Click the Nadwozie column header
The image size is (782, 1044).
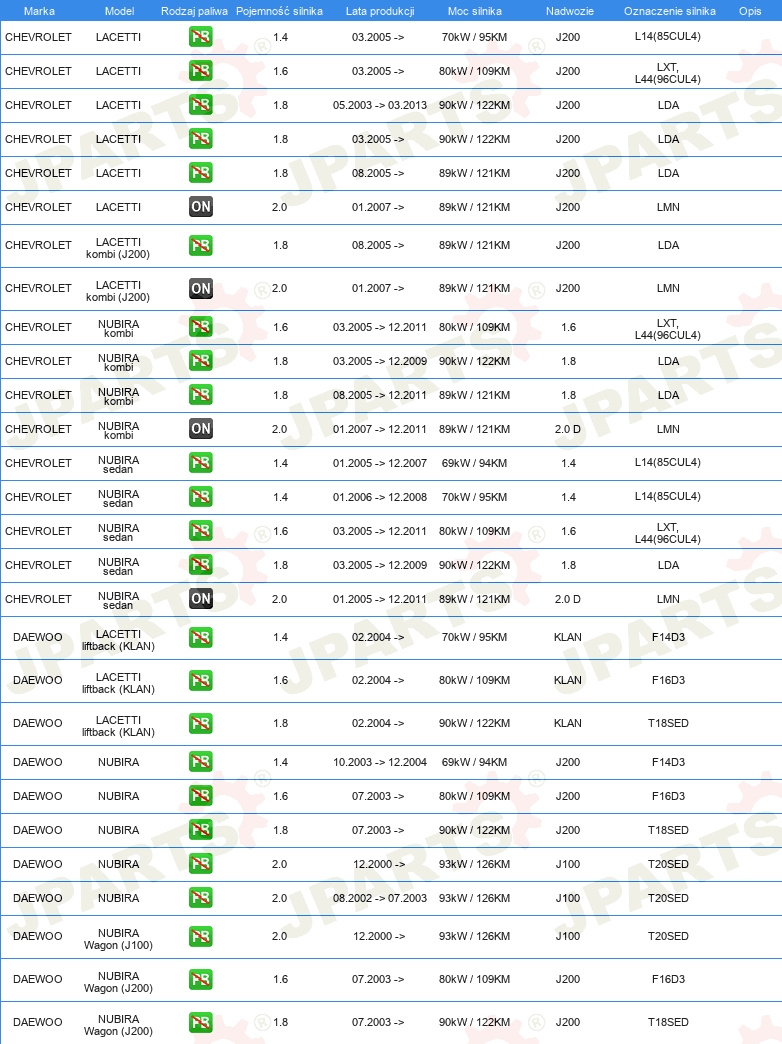pyautogui.click(x=570, y=11)
